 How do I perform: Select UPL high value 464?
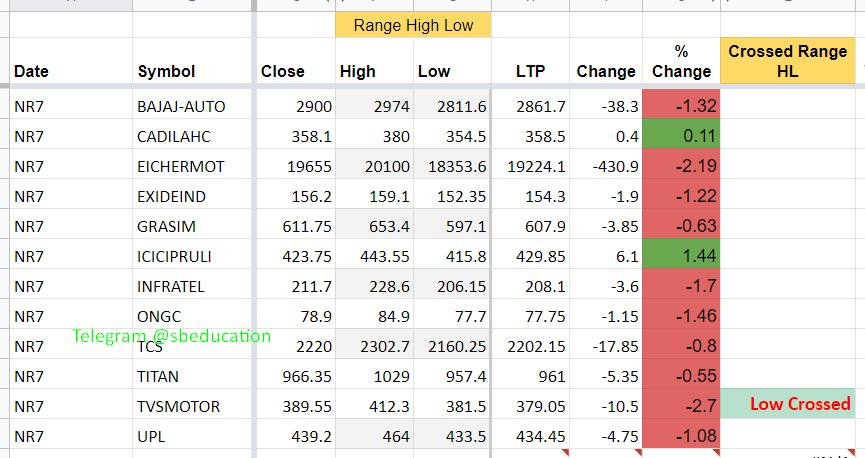point(375,435)
